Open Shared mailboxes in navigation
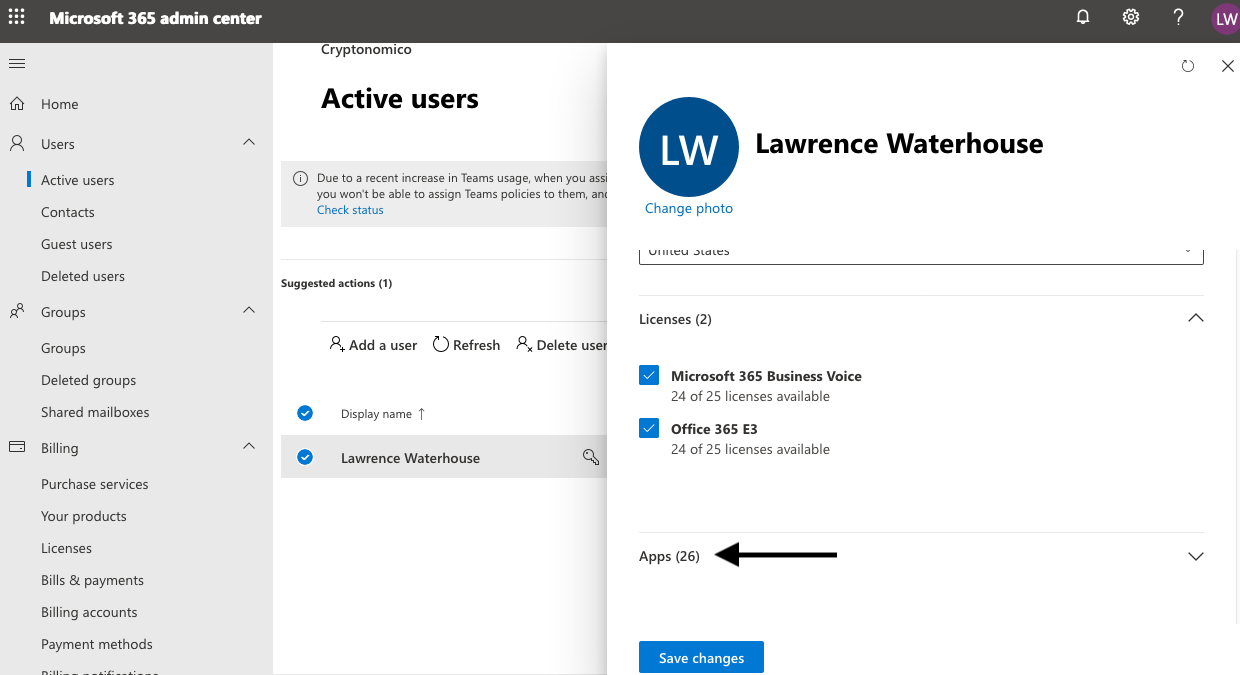 point(95,412)
